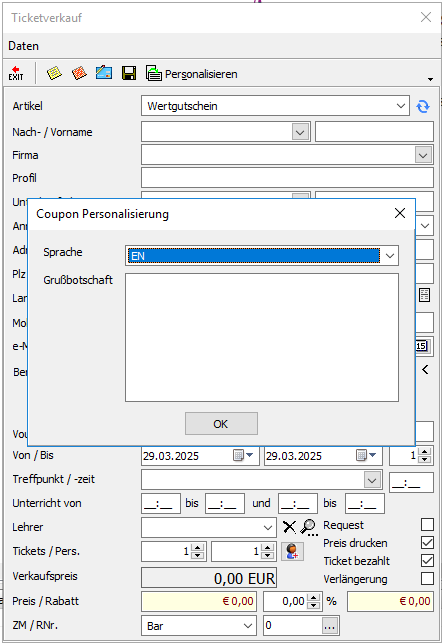Click inside the Grußbotschaft text area
The width and height of the screenshot is (442, 643).
pyautogui.click(x=262, y=337)
